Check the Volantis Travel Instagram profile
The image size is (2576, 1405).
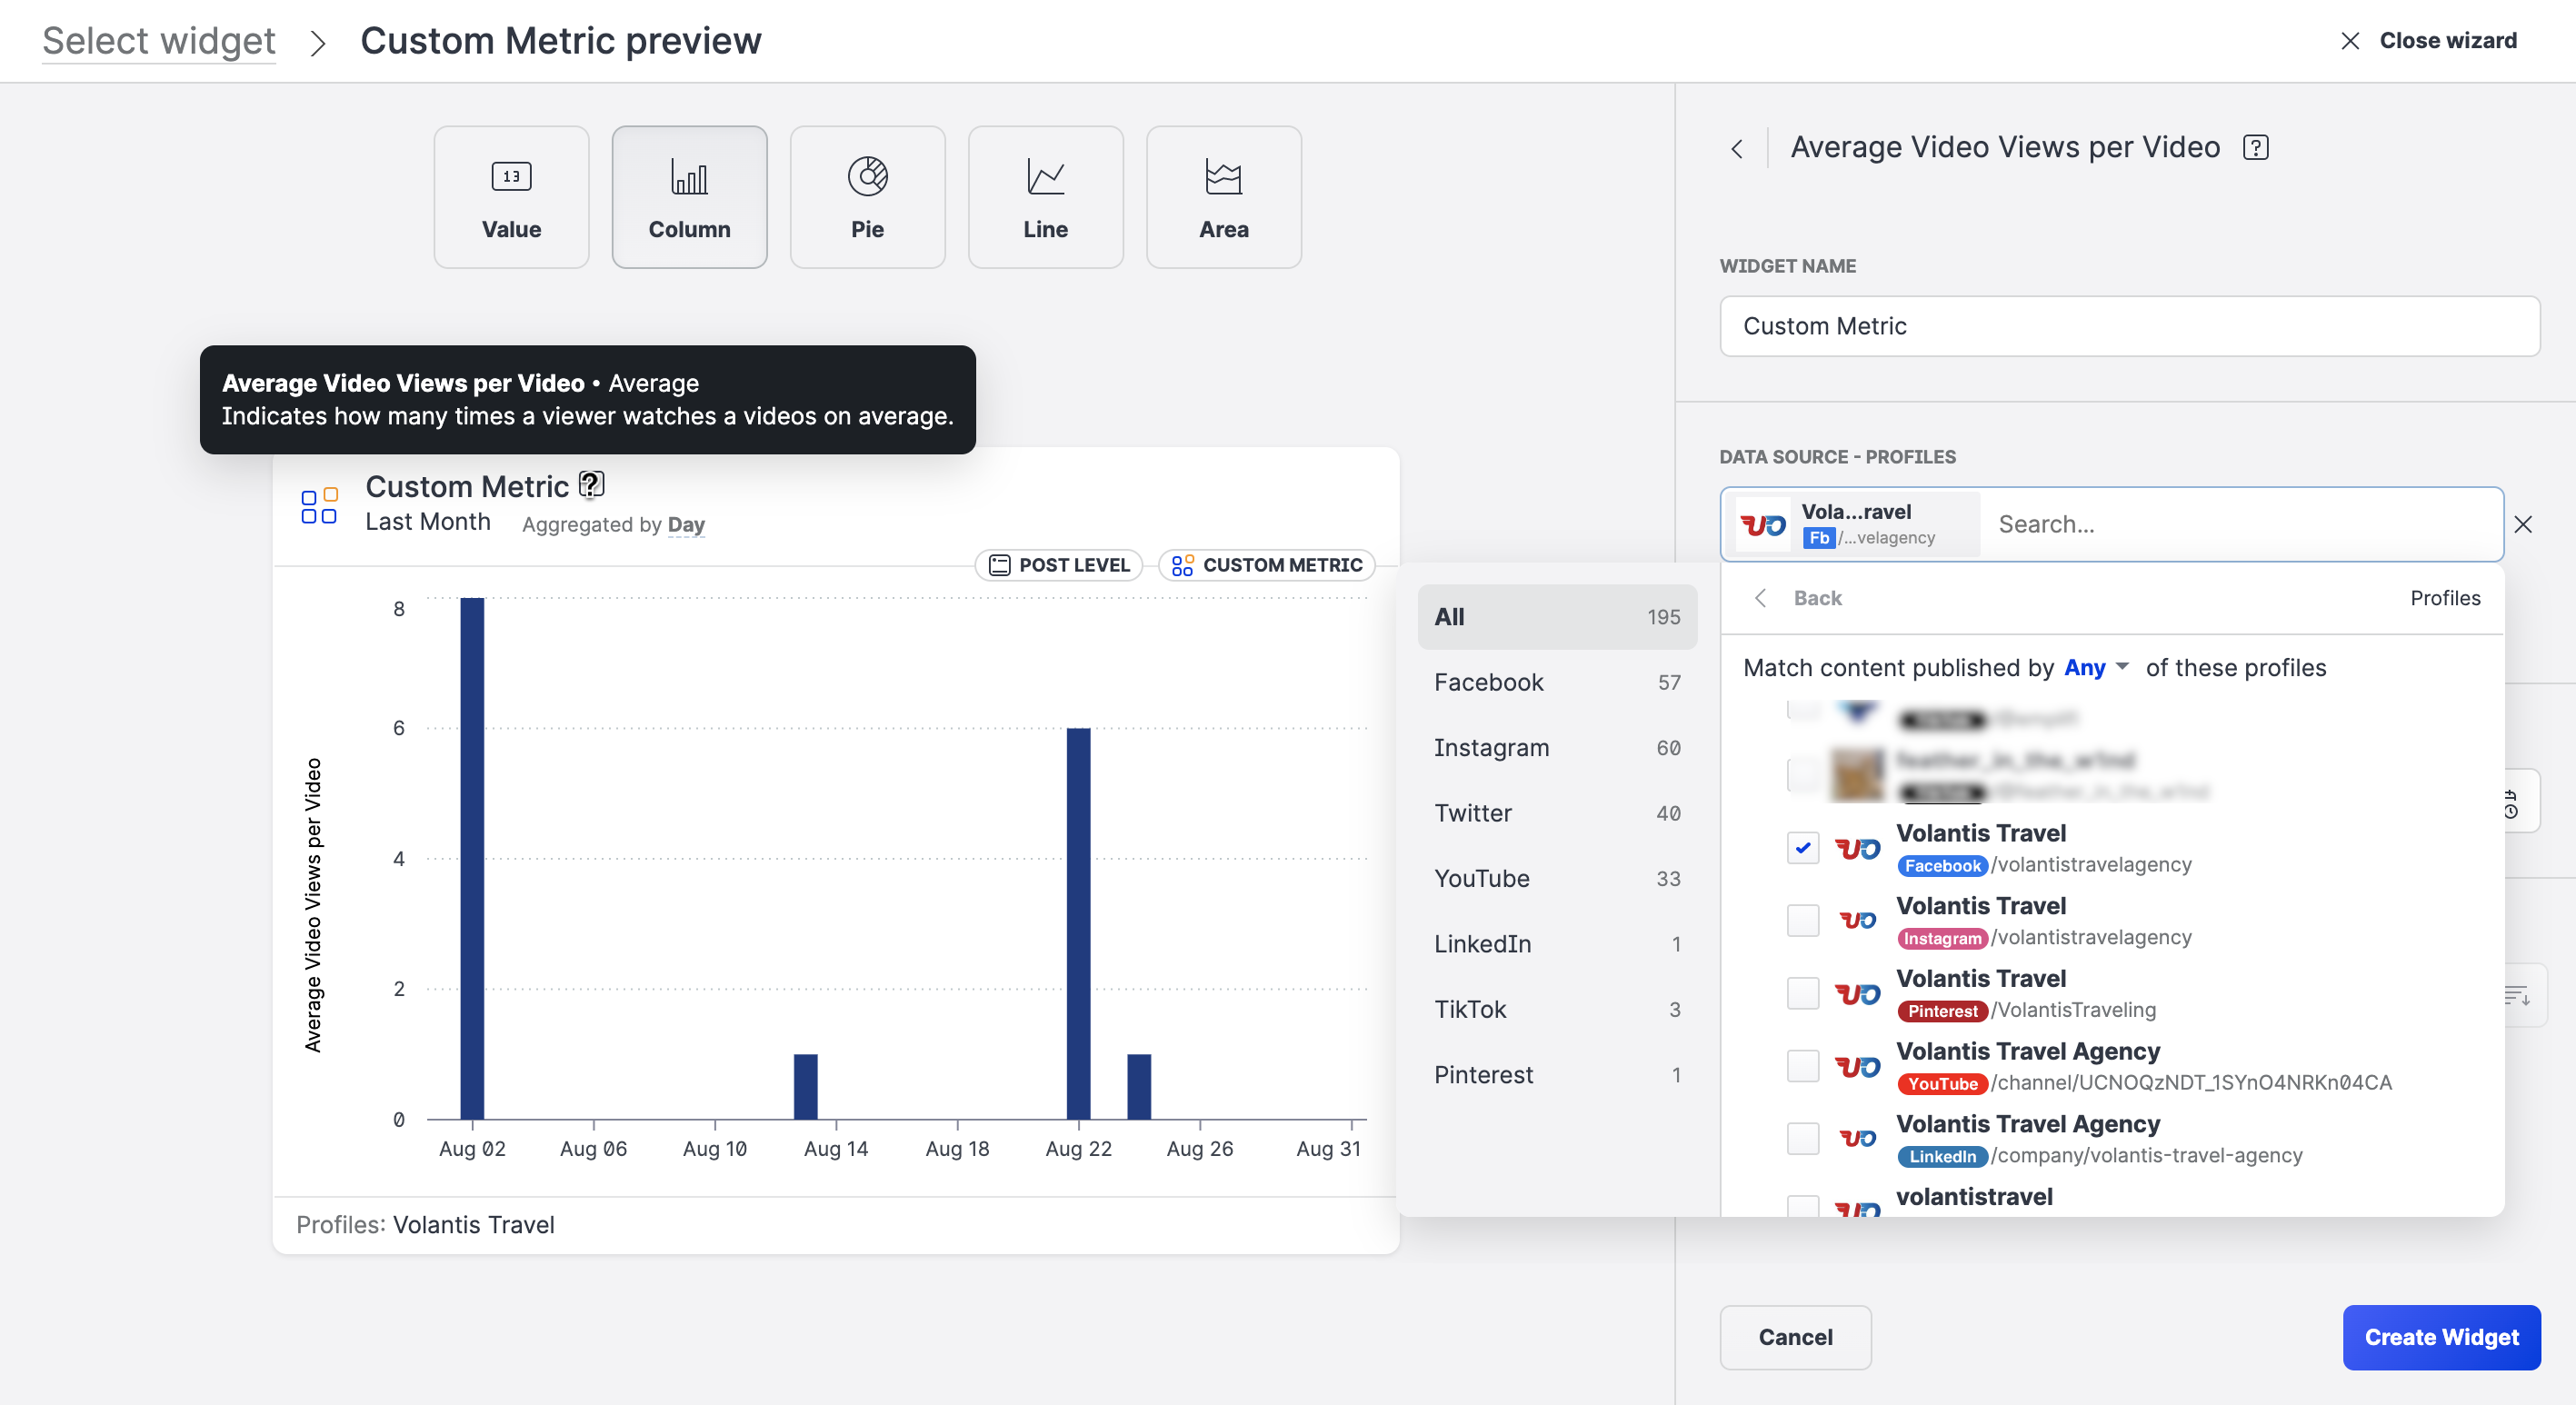pyautogui.click(x=1803, y=920)
